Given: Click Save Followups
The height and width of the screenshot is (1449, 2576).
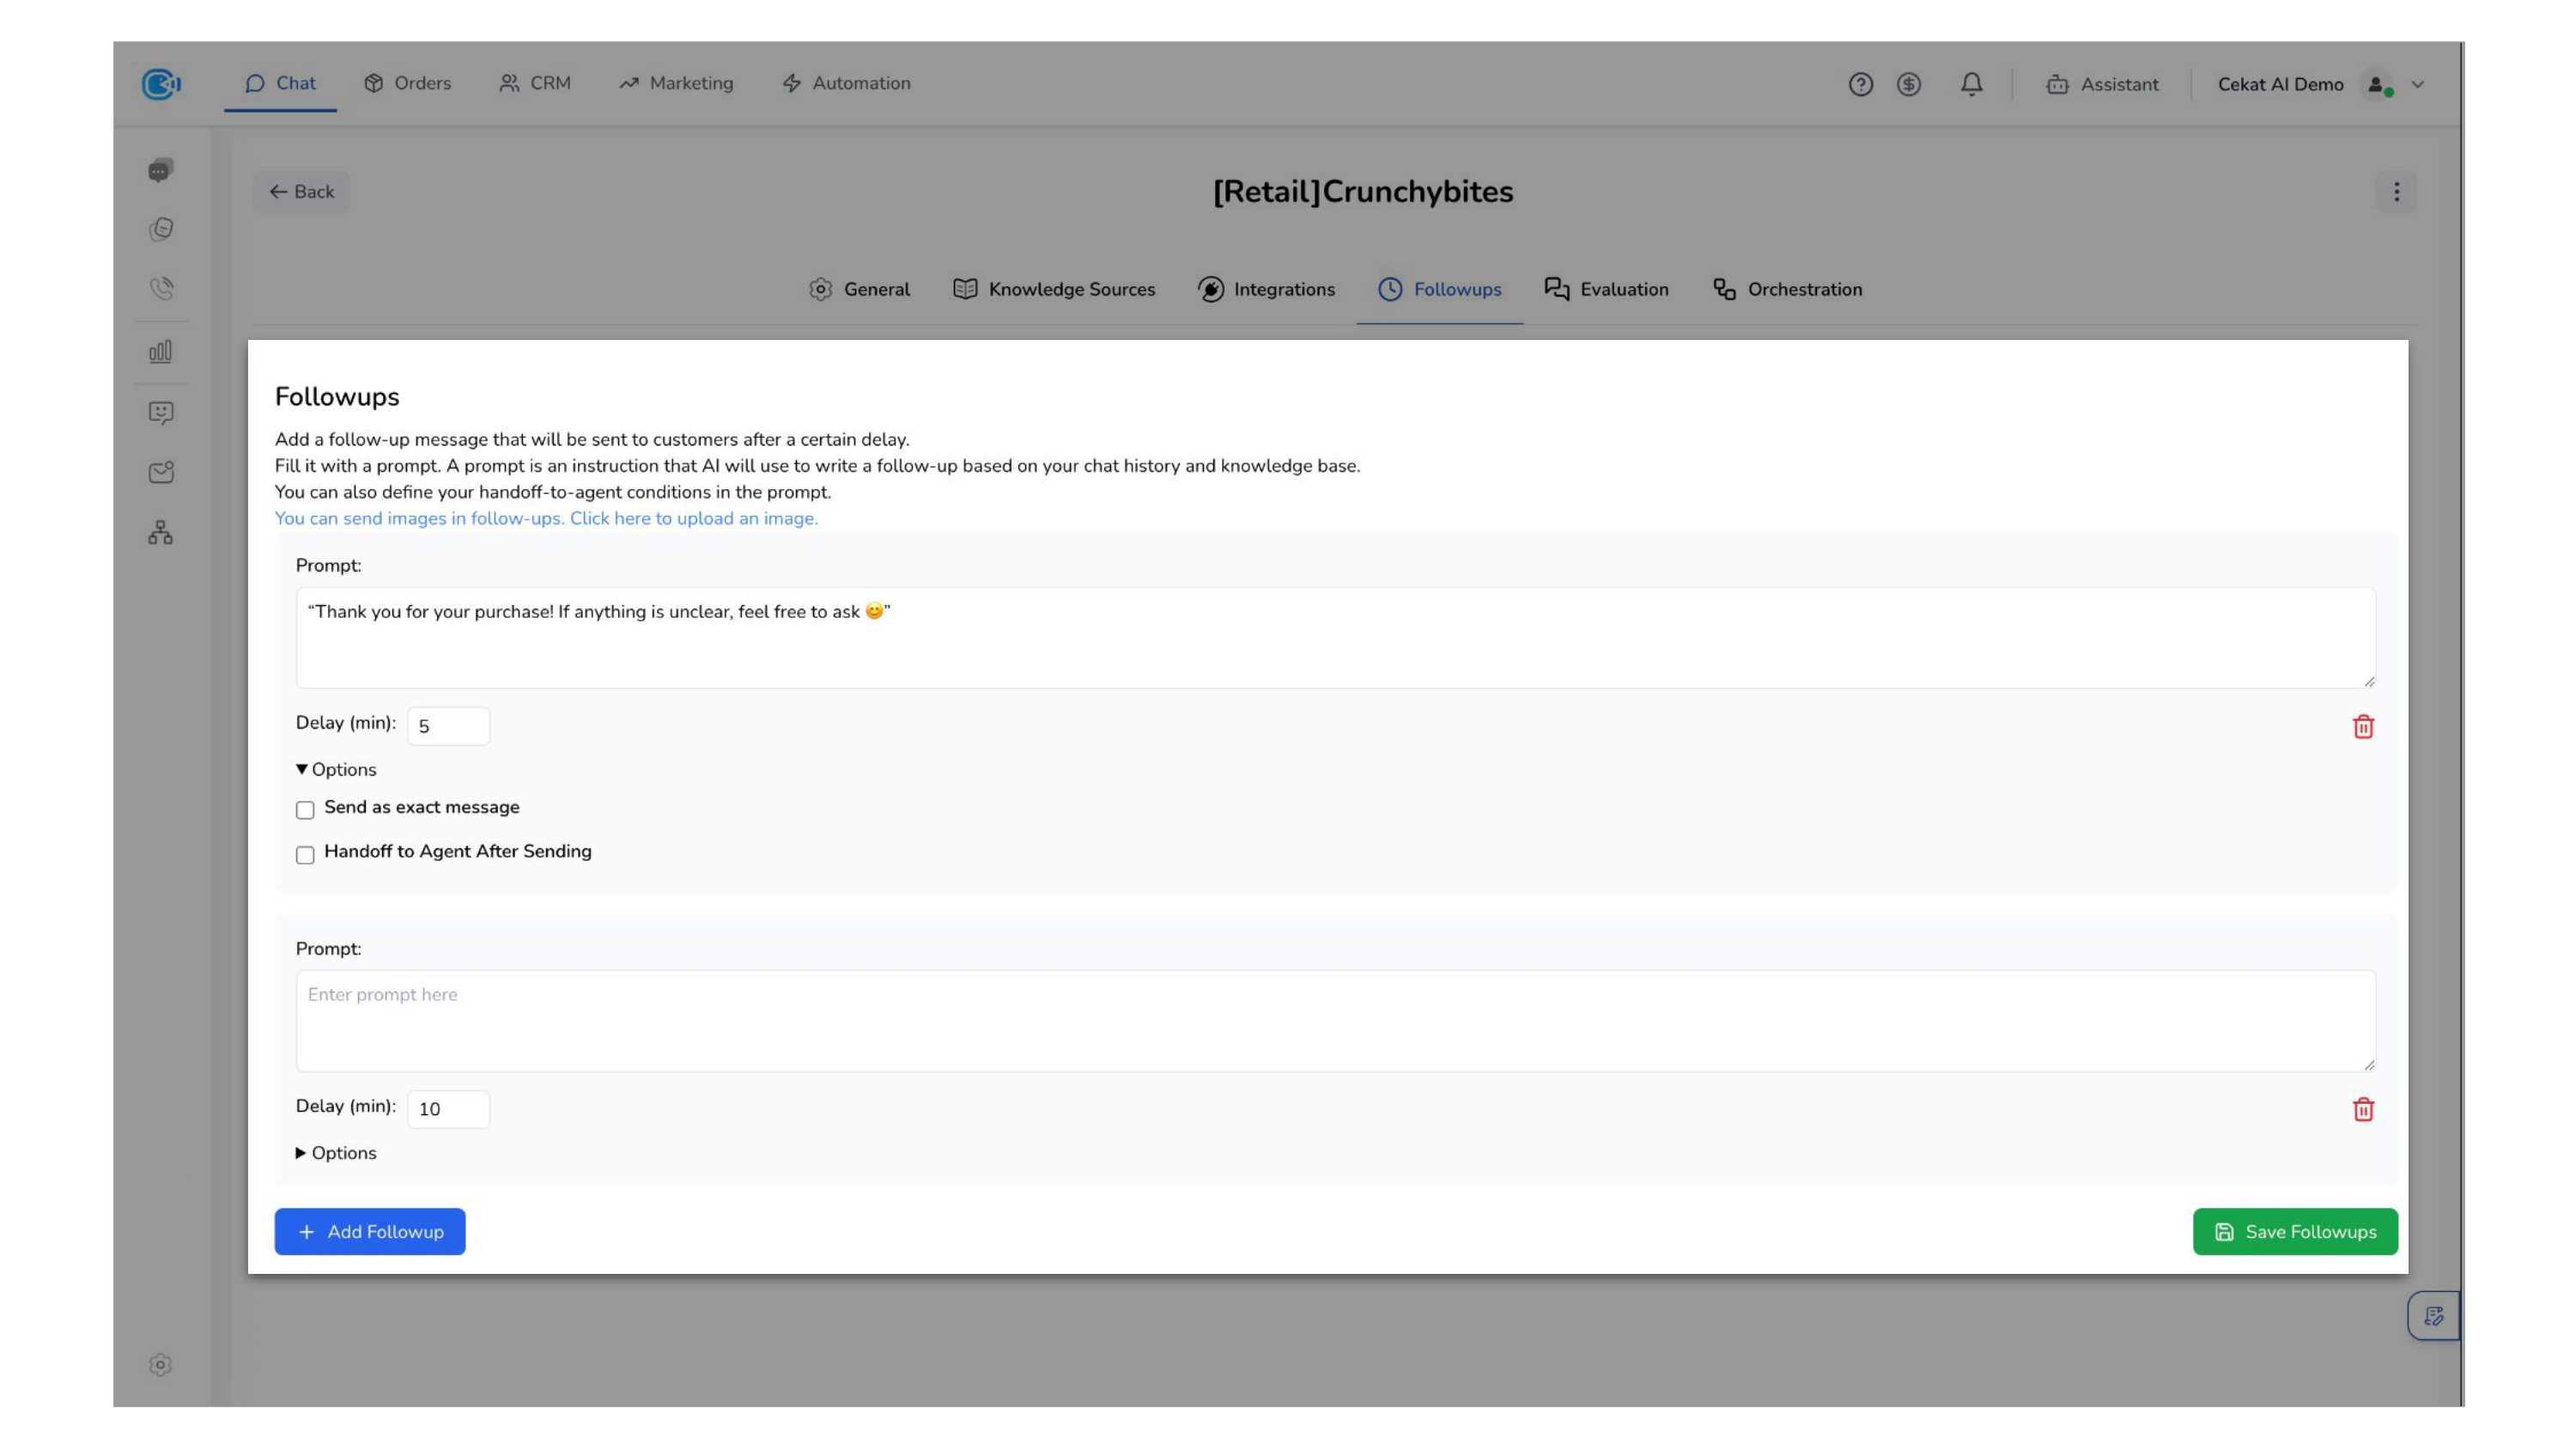Looking at the screenshot, I should point(2295,1232).
